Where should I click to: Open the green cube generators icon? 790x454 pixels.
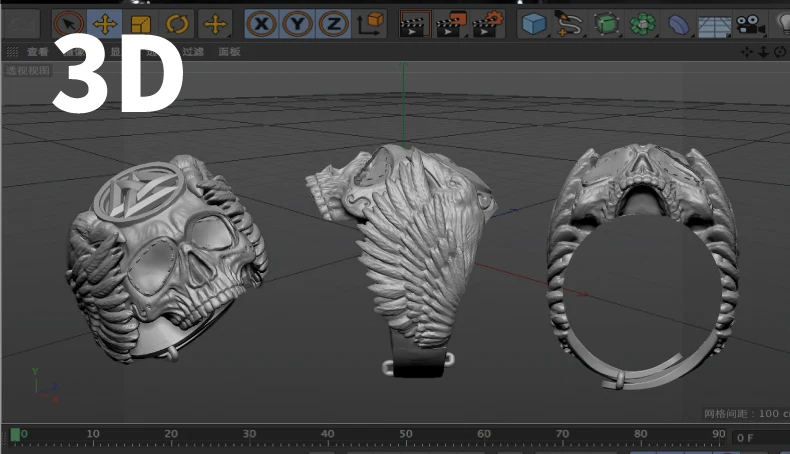[x=606, y=24]
